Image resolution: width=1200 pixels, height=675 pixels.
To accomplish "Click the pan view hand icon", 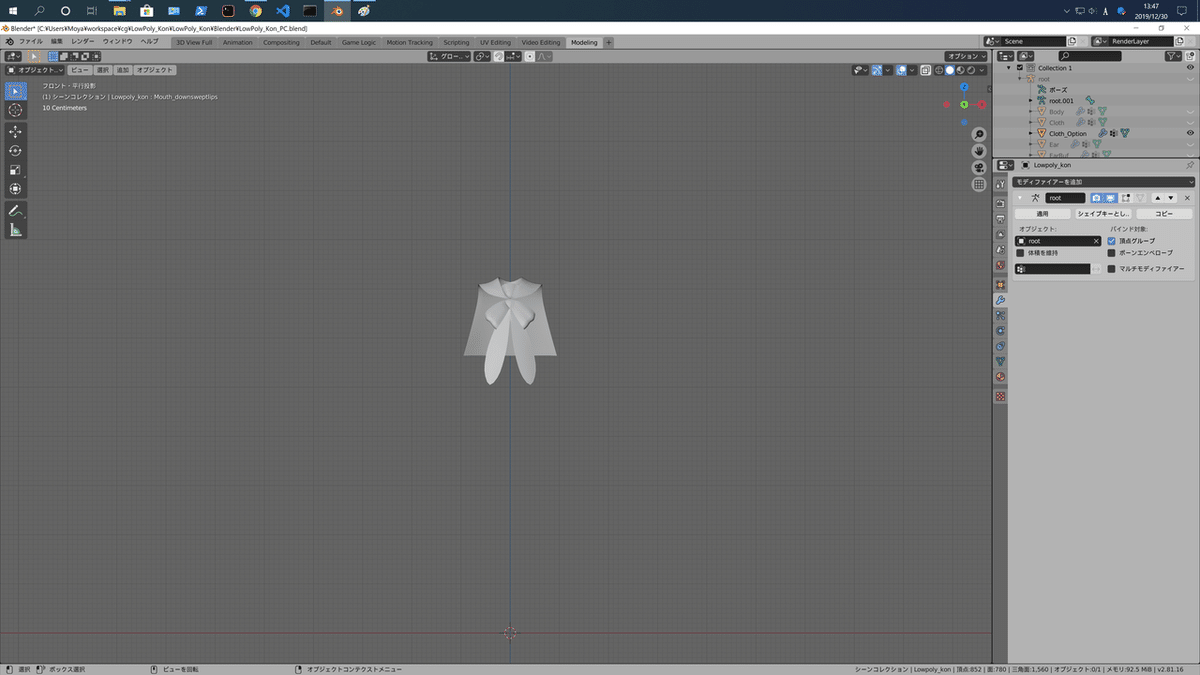I will pos(979,151).
